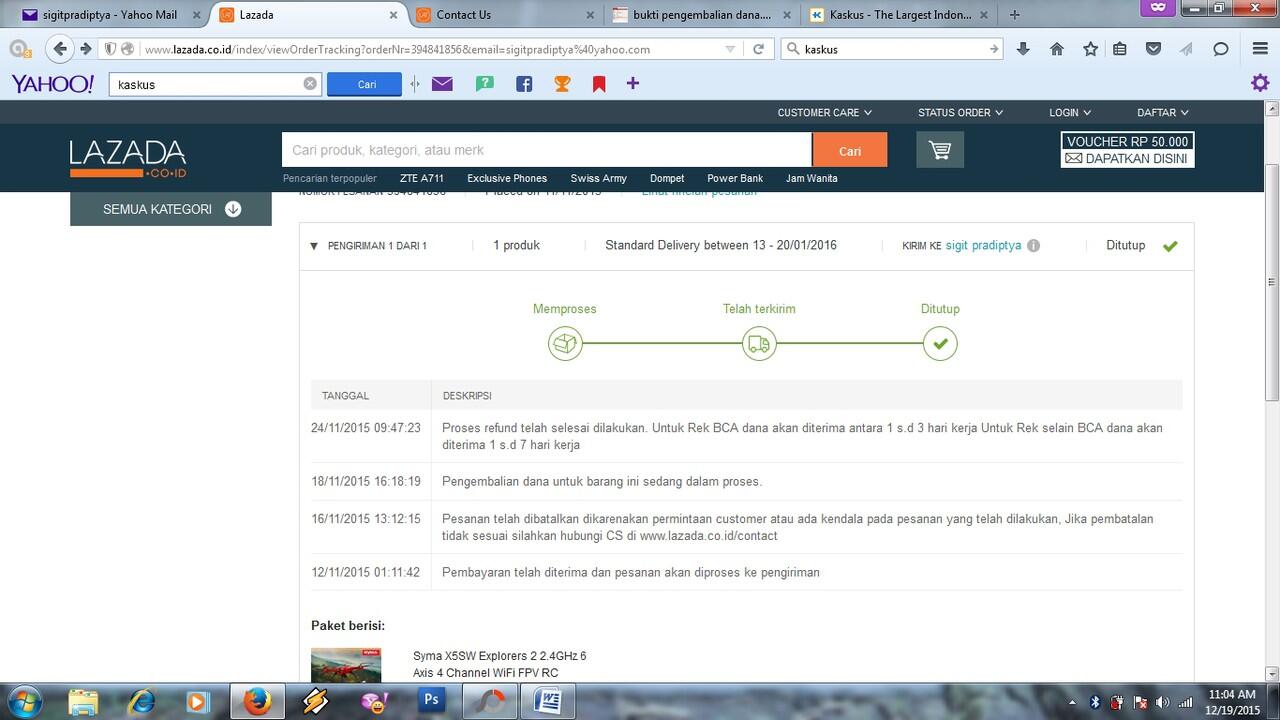The image size is (1280, 720).
Task: Open the Firefox hamburger menu
Action: point(1260,48)
